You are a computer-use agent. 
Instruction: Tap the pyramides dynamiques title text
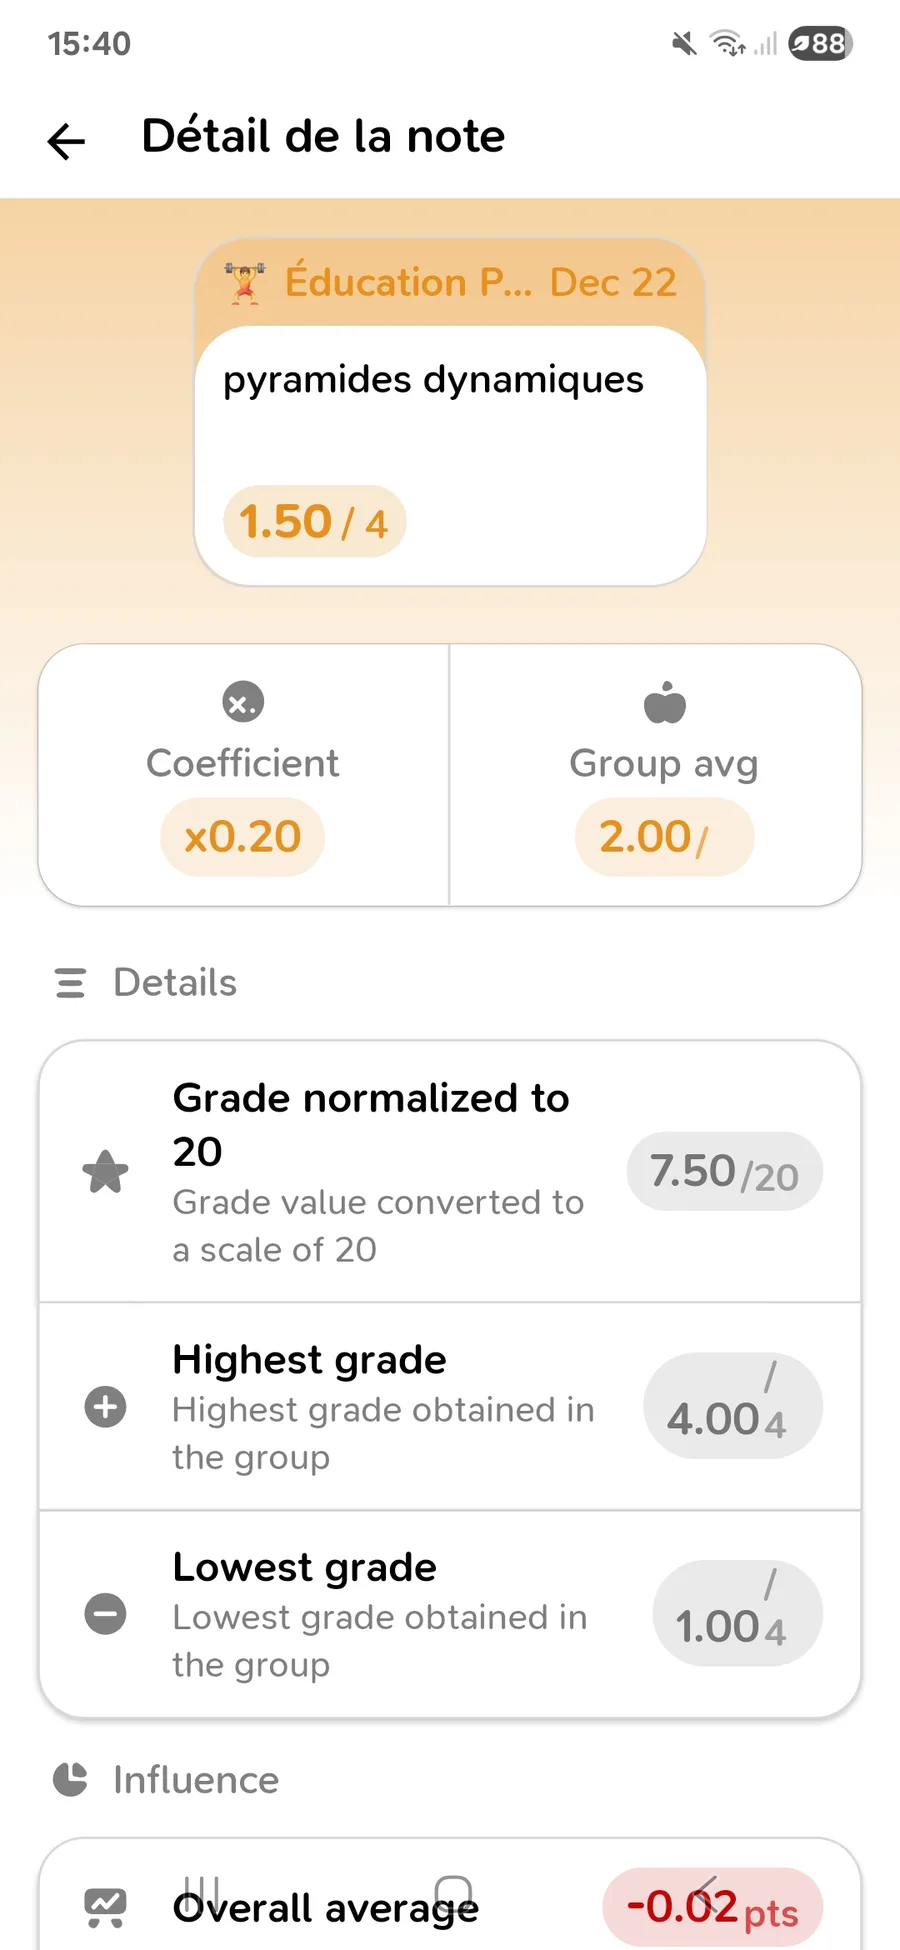[433, 380]
